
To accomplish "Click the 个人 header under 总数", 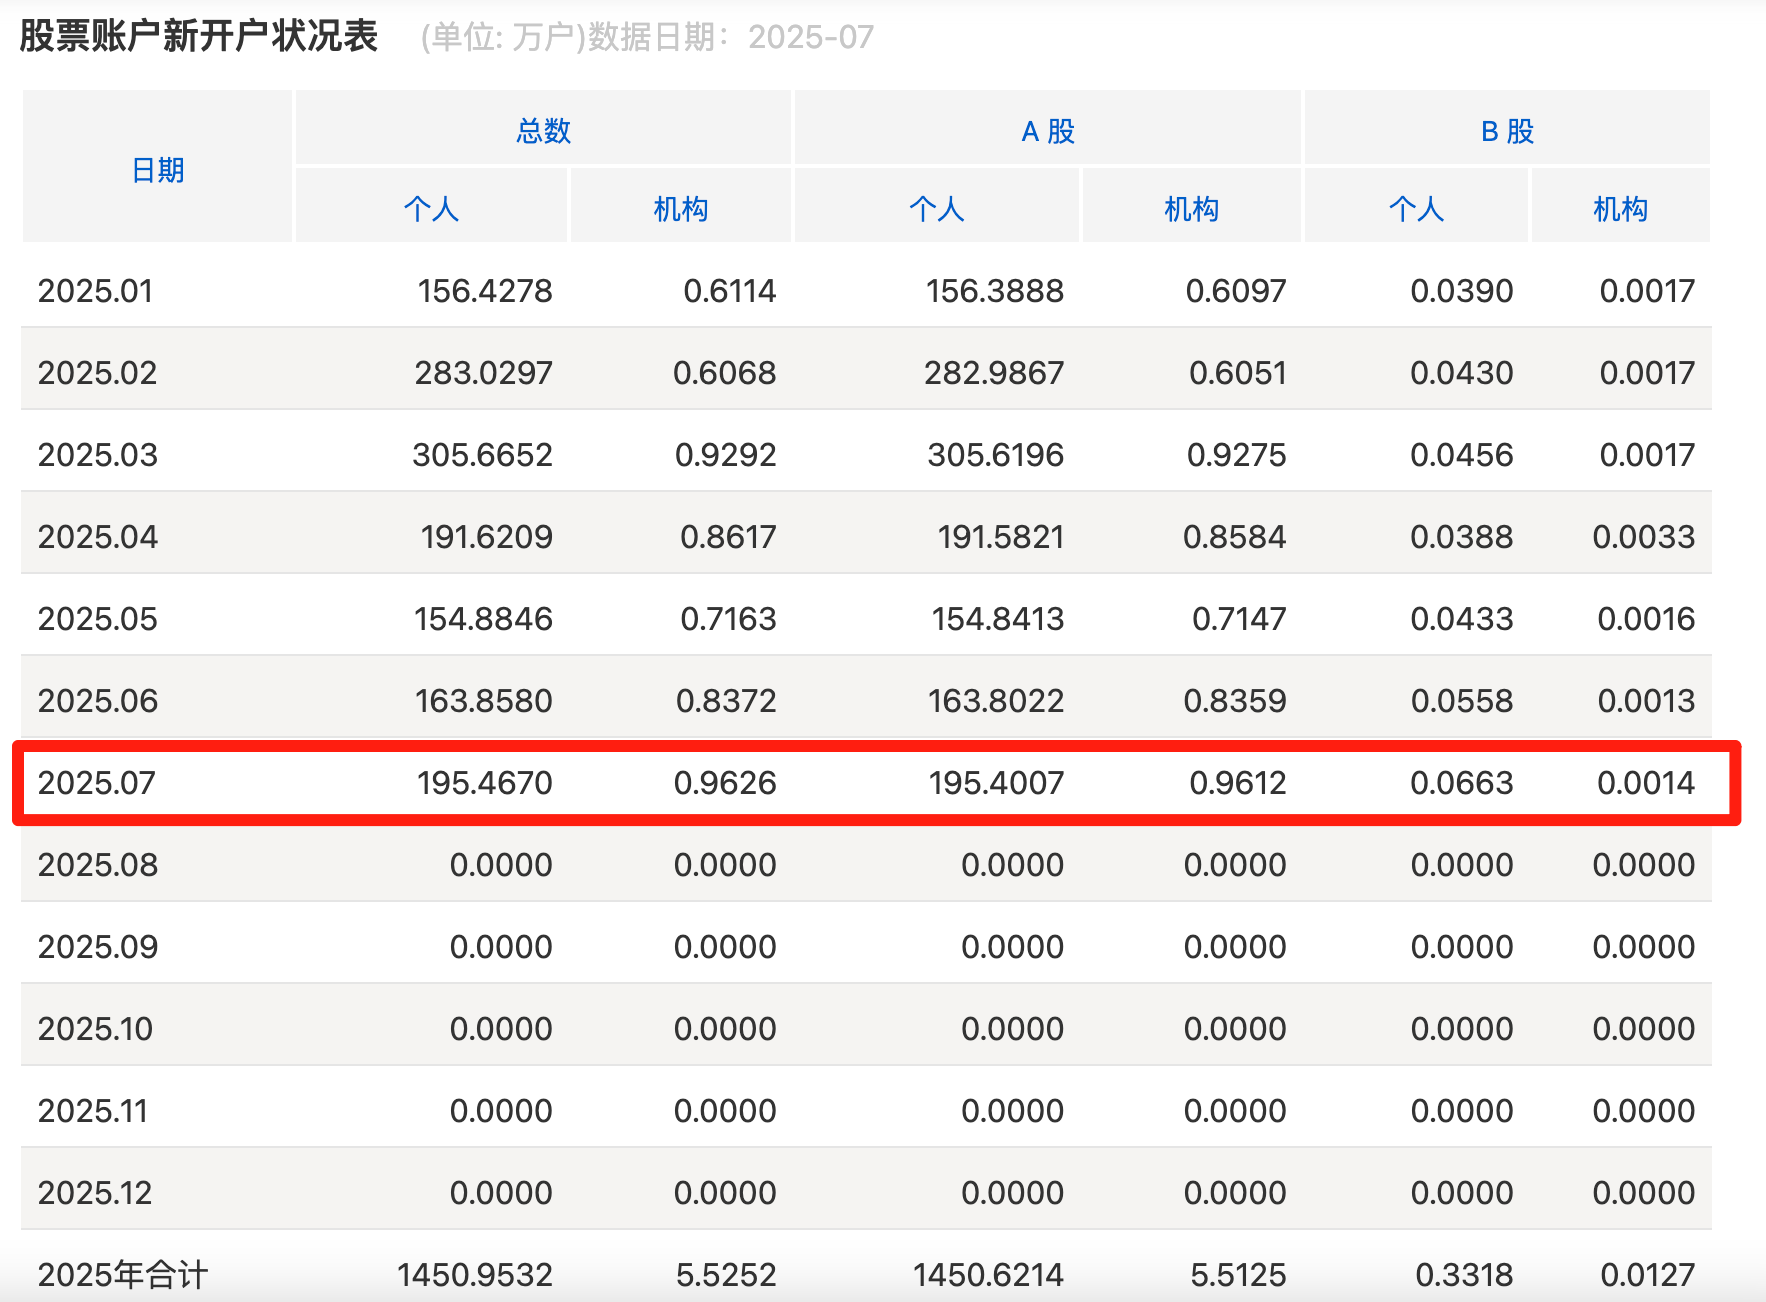I will tap(431, 207).
